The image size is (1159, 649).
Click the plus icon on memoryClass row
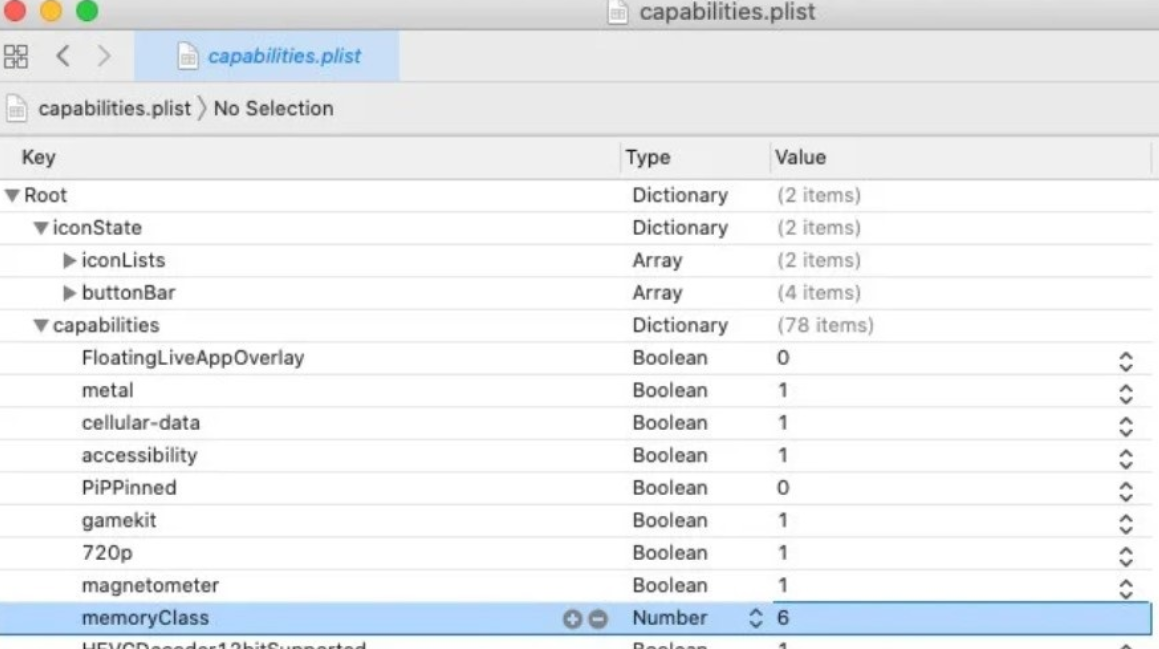(x=572, y=620)
